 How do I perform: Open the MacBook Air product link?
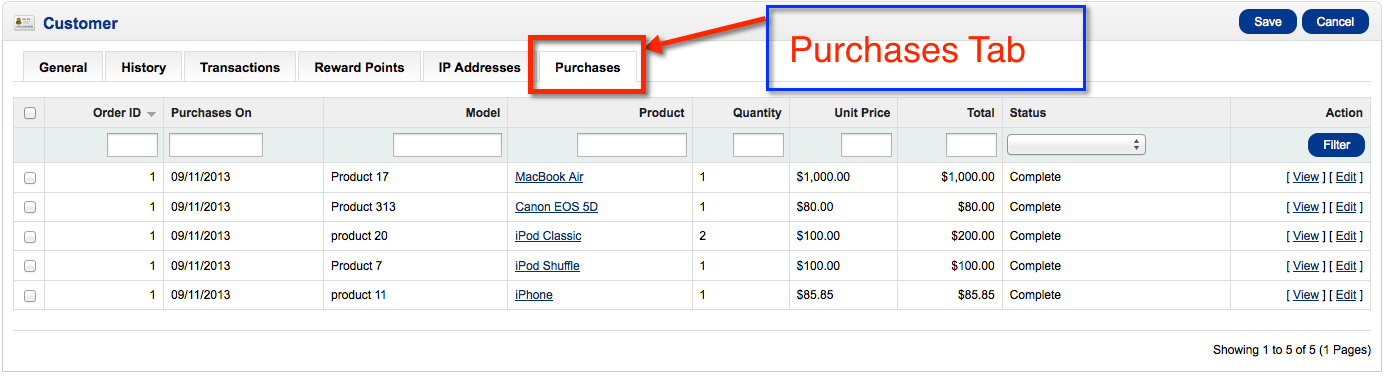[549, 177]
